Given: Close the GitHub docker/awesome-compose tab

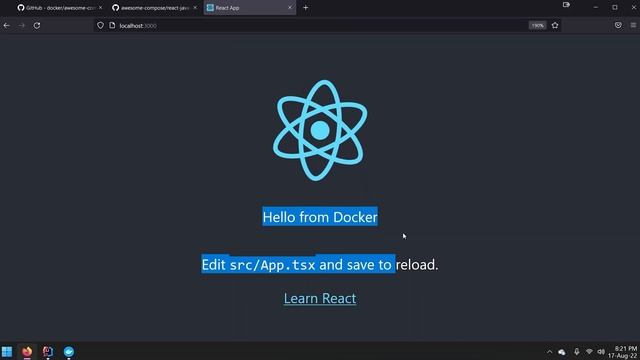Looking at the screenshot, I should (x=100, y=8).
